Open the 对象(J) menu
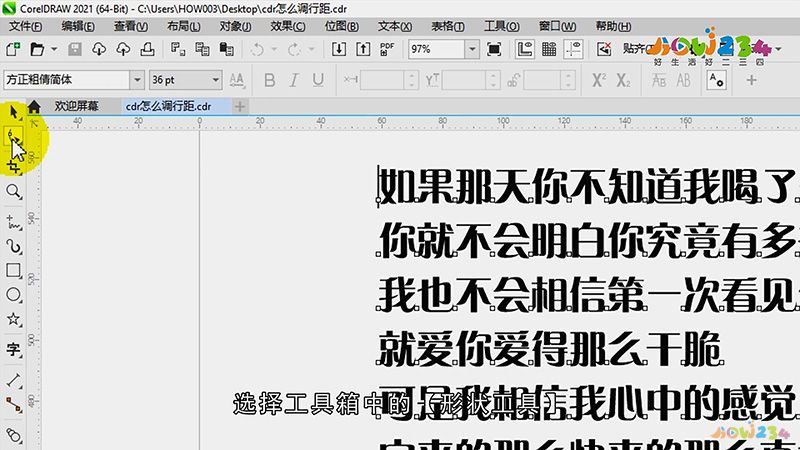800x450 pixels. [235, 26]
